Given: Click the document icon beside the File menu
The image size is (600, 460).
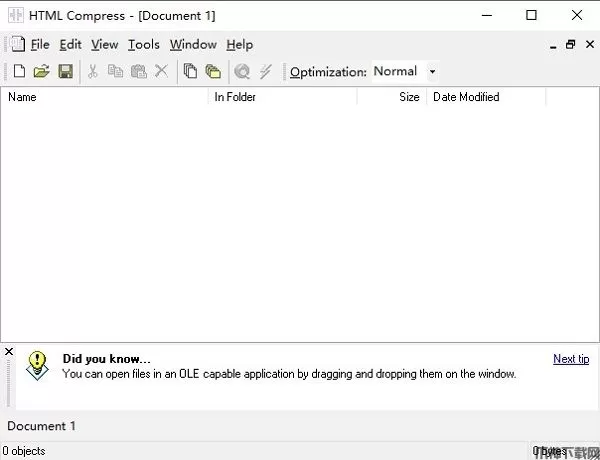Looking at the screenshot, I should point(17,44).
